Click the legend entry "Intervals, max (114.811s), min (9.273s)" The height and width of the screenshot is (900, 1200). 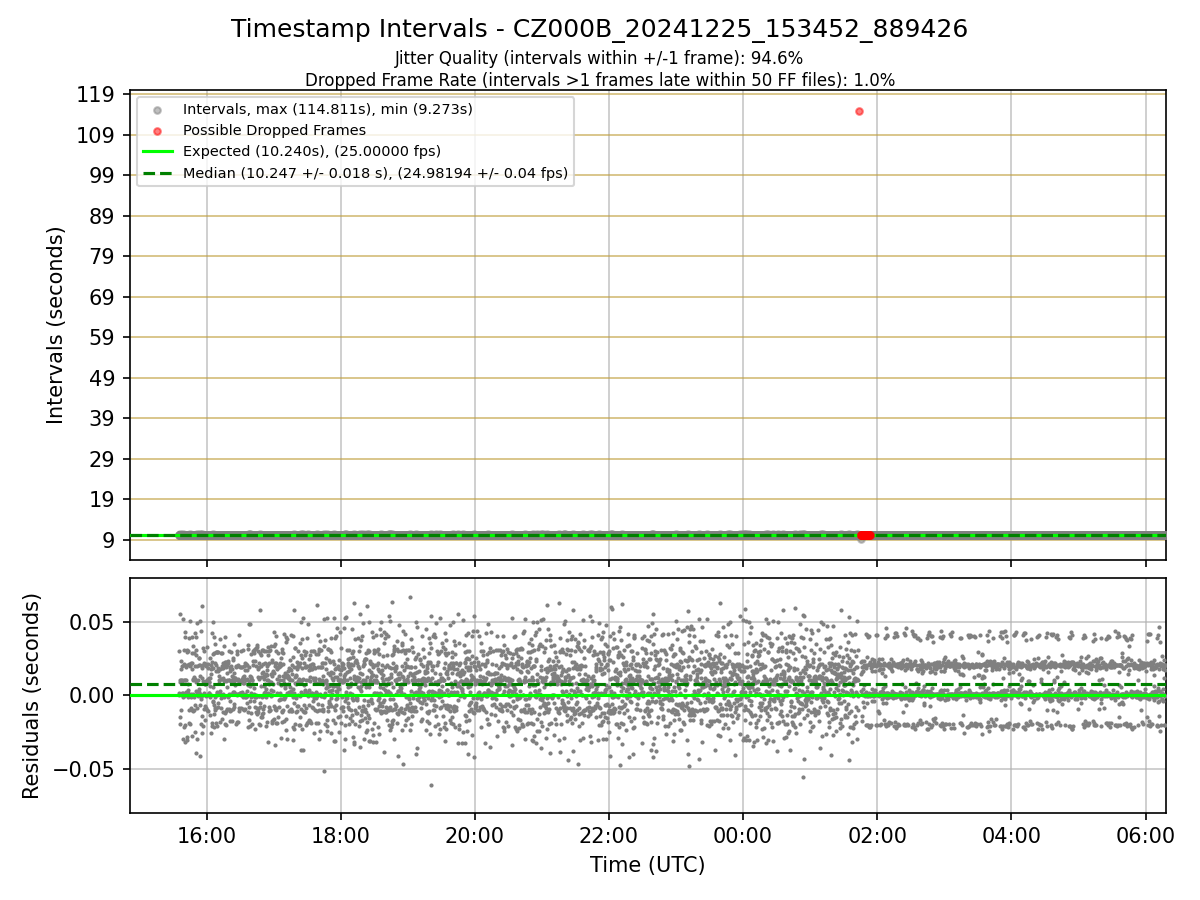pyautogui.click(x=328, y=109)
